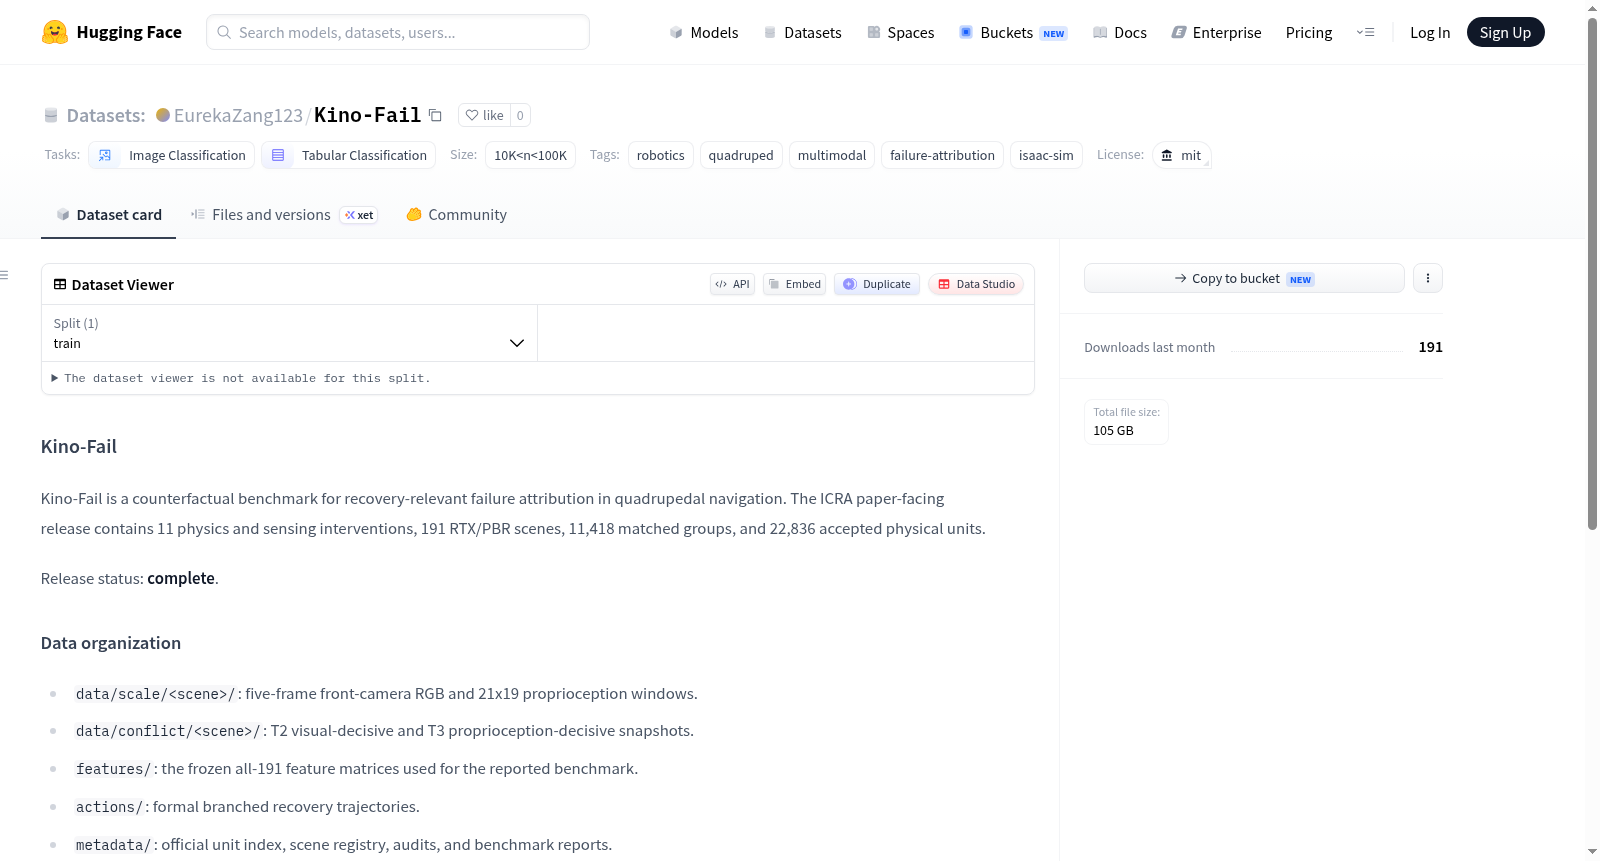Screen dimensions: 1600x861
Task: Go to Spaces
Action: click(901, 32)
